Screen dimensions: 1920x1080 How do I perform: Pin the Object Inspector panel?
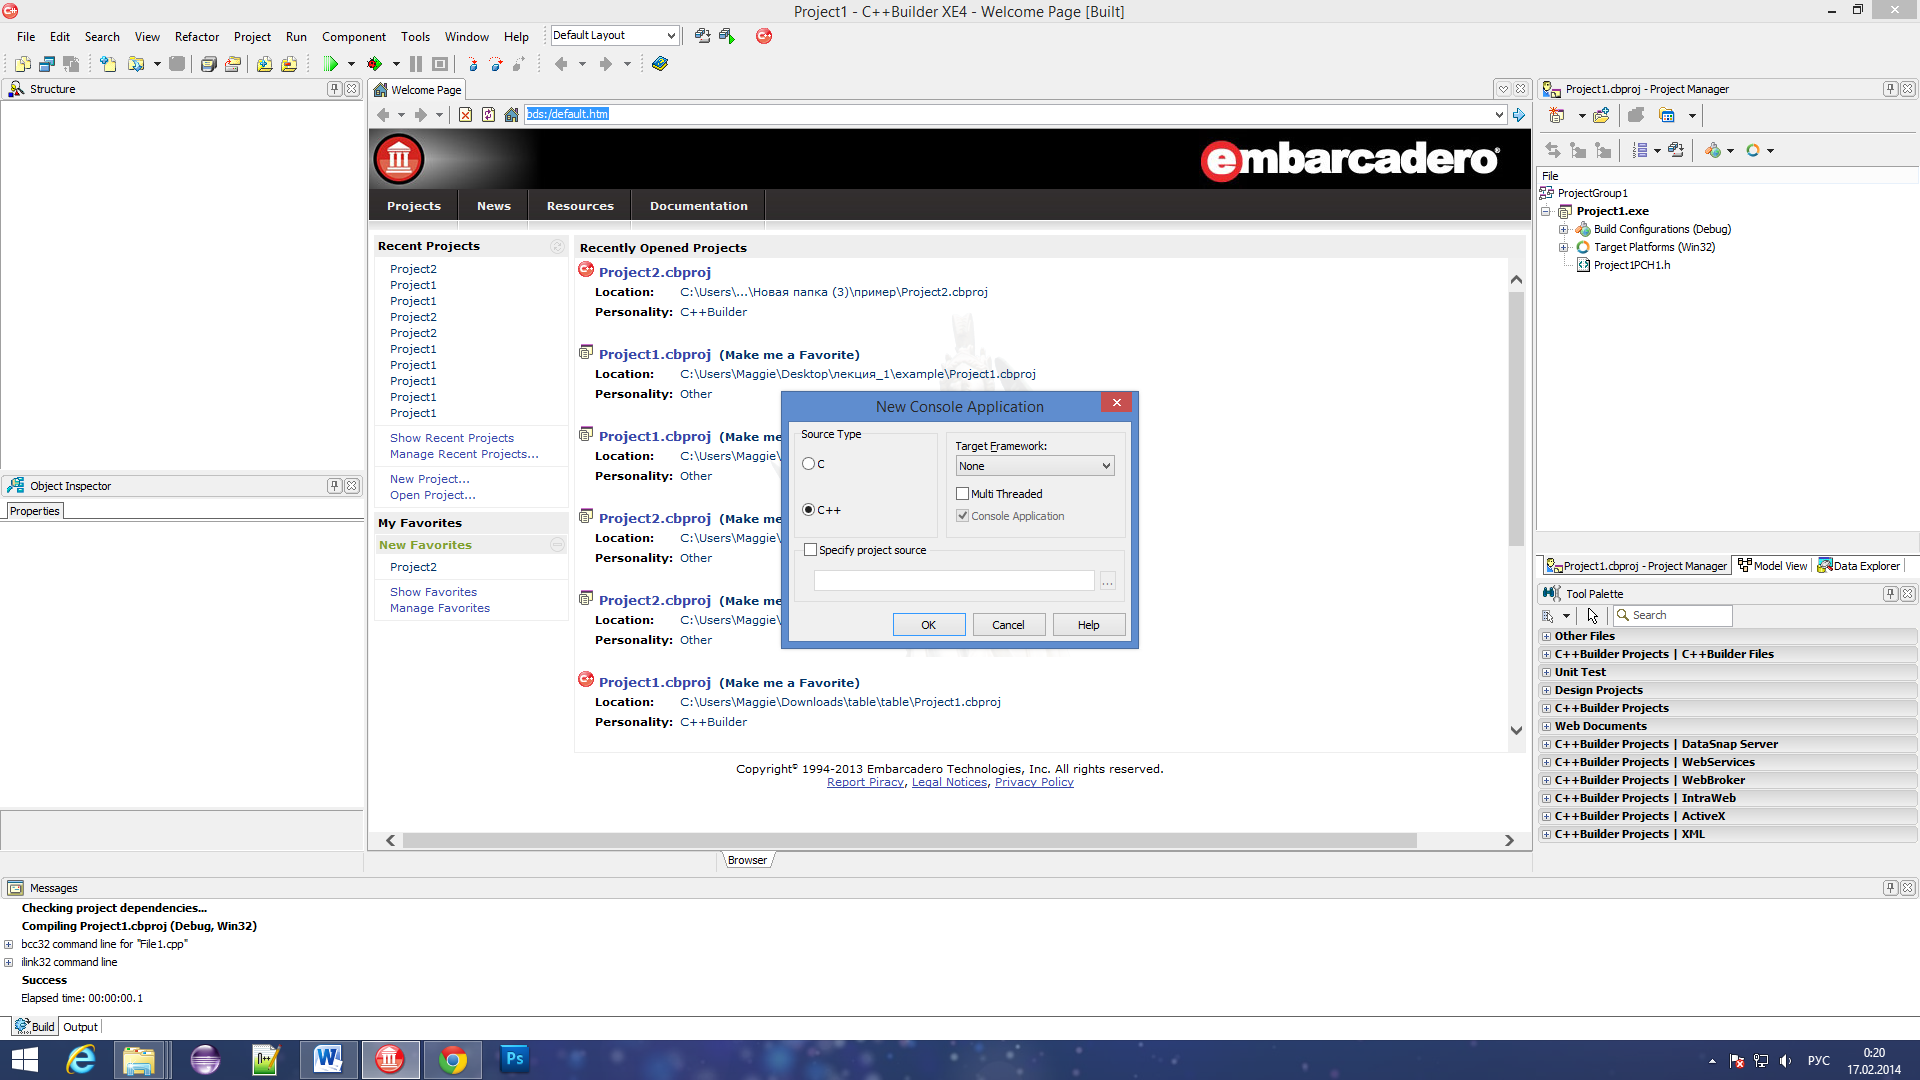pos(334,486)
